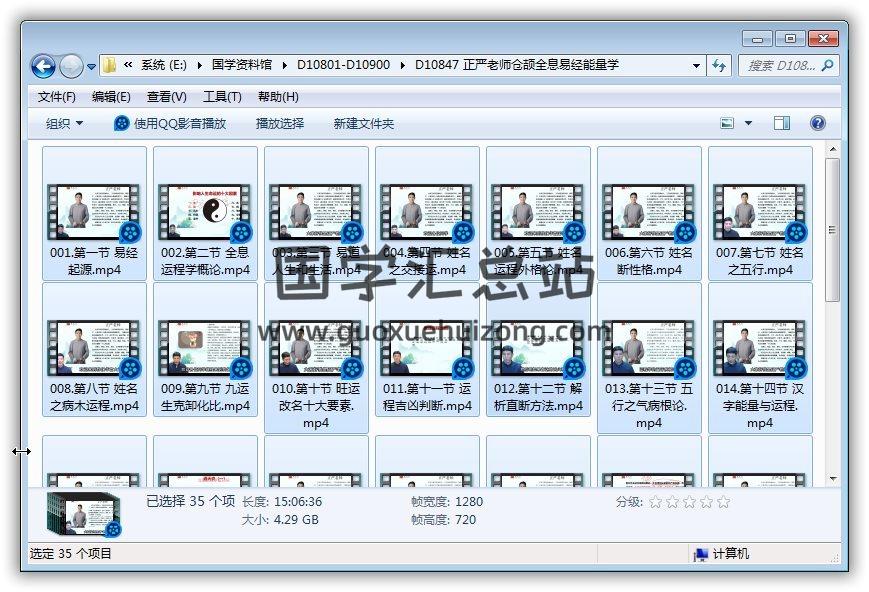Click the refresh button beside address bar
Image resolution: width=869 pixels, height=592 pixels.
tap(719, 65)
